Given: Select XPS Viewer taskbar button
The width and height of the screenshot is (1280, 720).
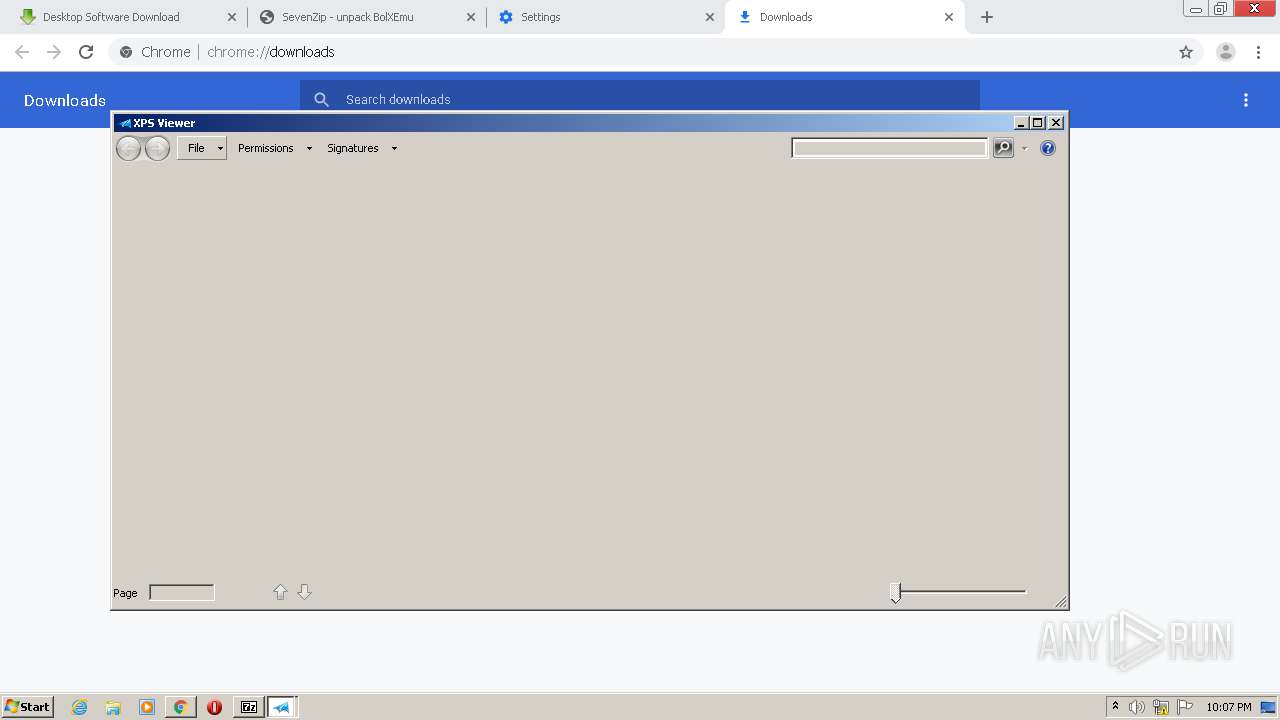Looking at the screenshot, I should coord(282,707).
